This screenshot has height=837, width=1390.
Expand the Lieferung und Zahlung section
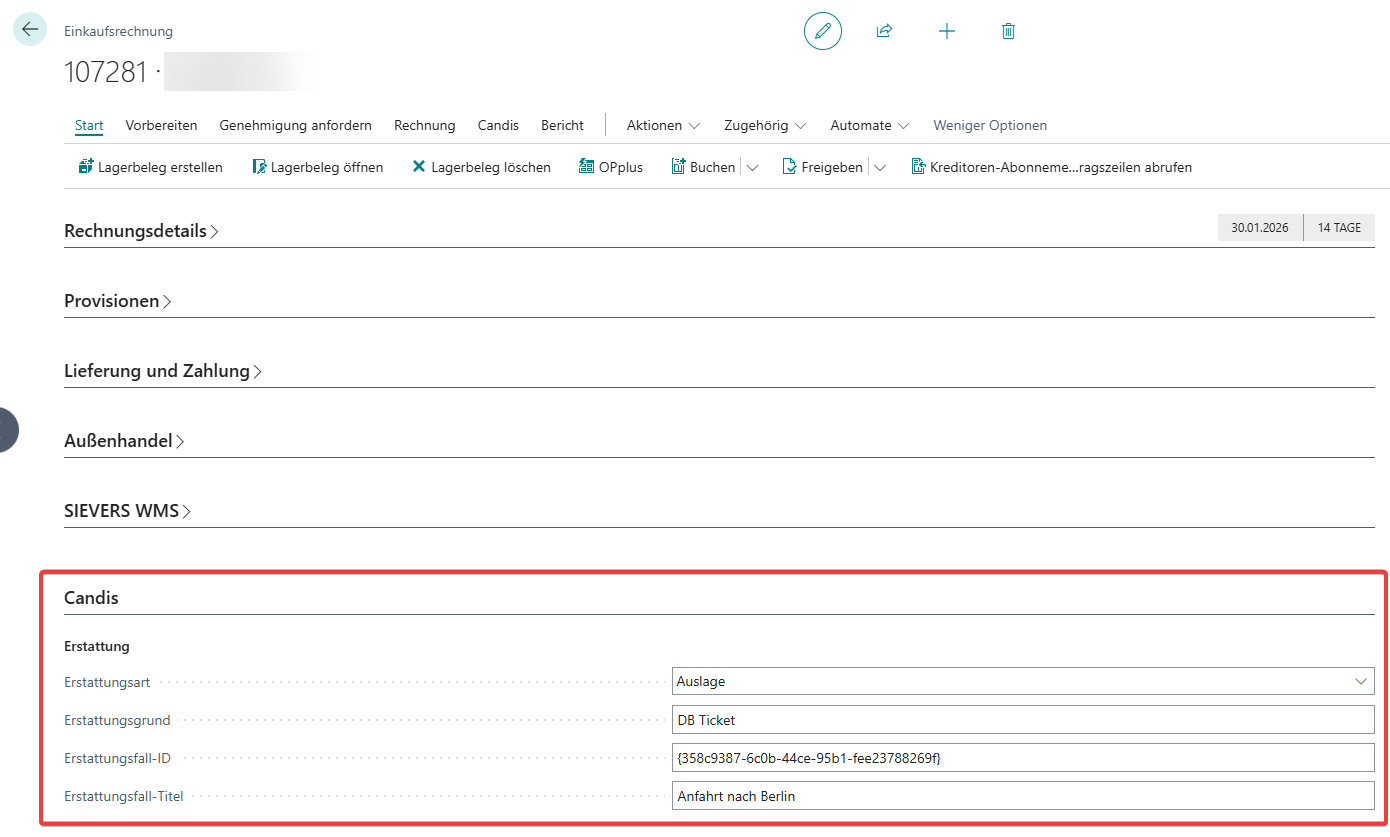(162, 371)
